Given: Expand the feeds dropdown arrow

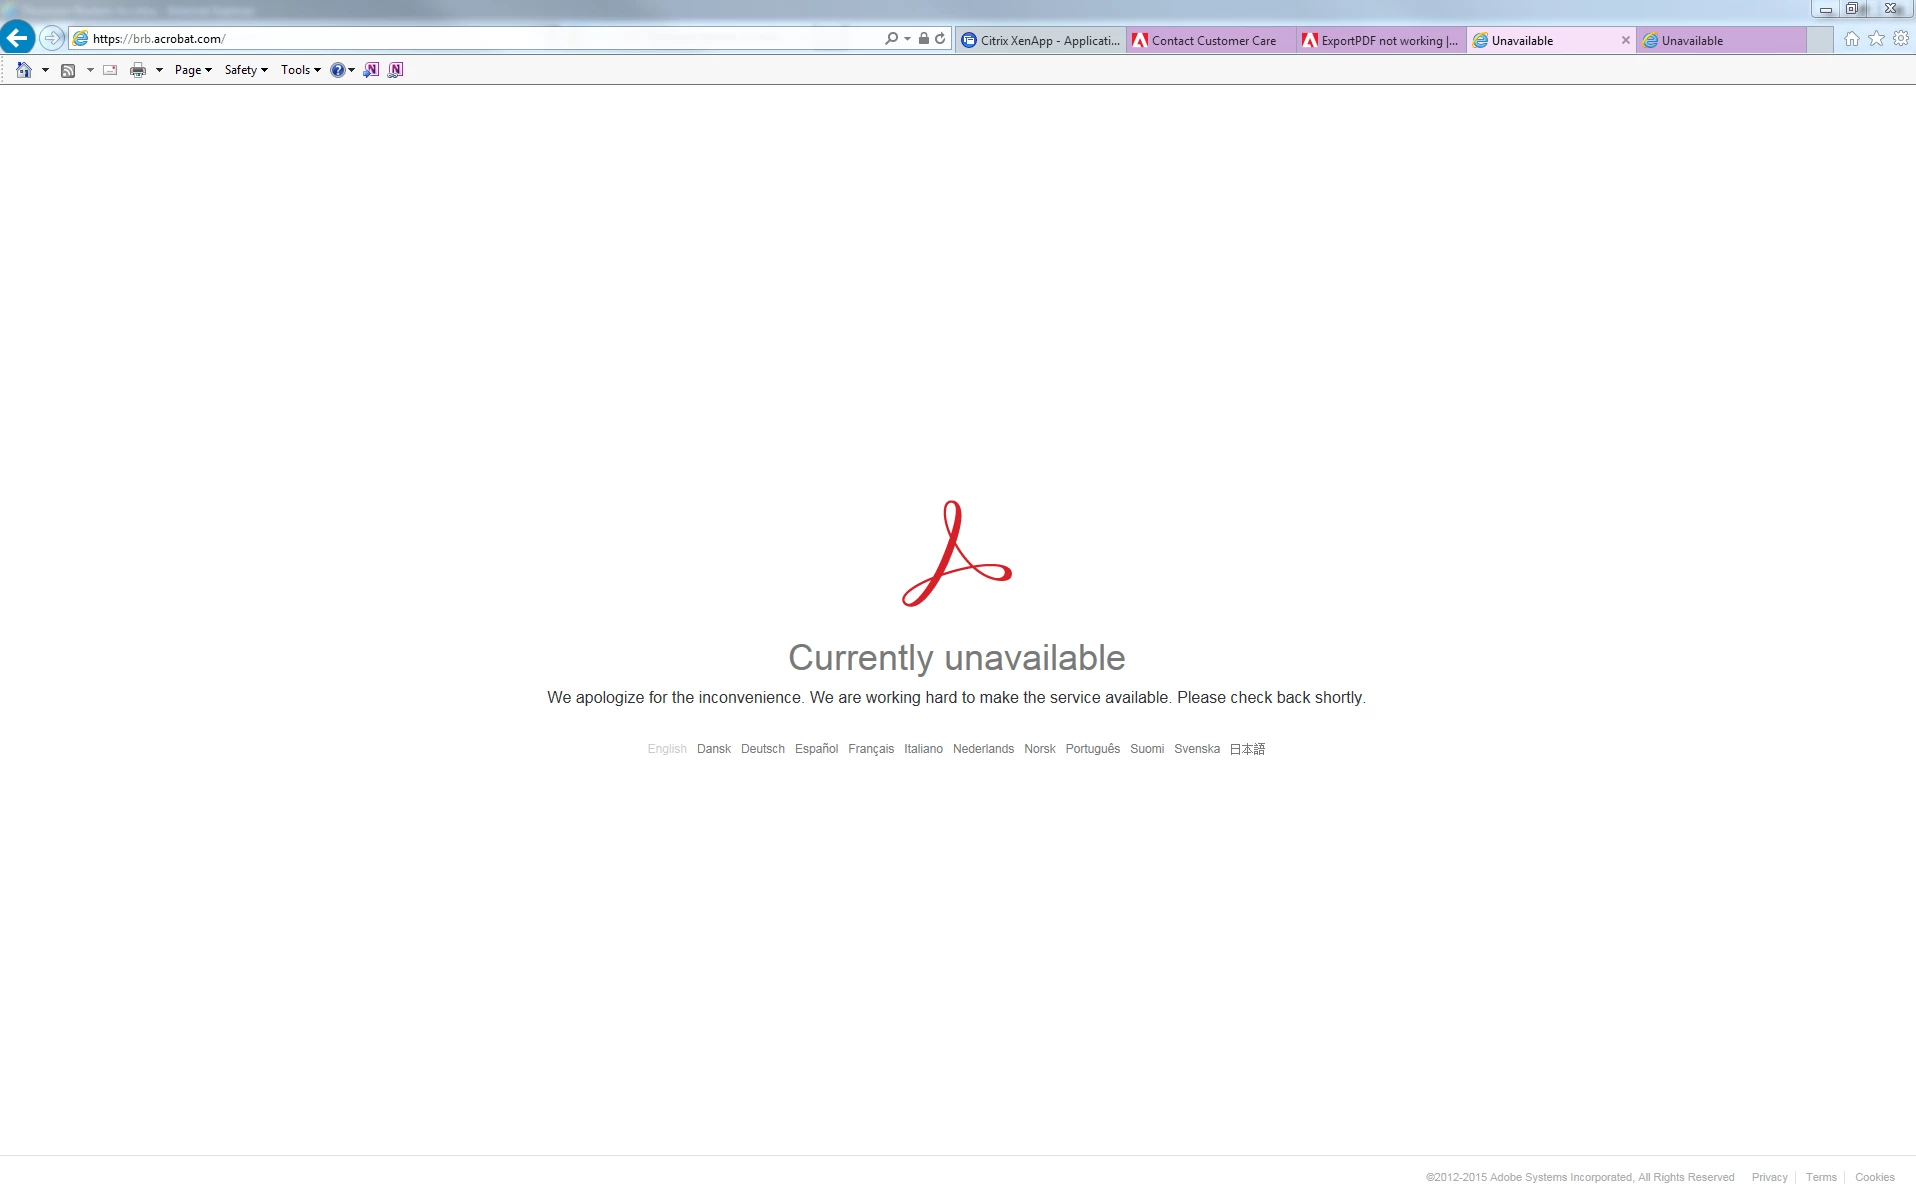Looking at the screenshot, I should point(90,70).
